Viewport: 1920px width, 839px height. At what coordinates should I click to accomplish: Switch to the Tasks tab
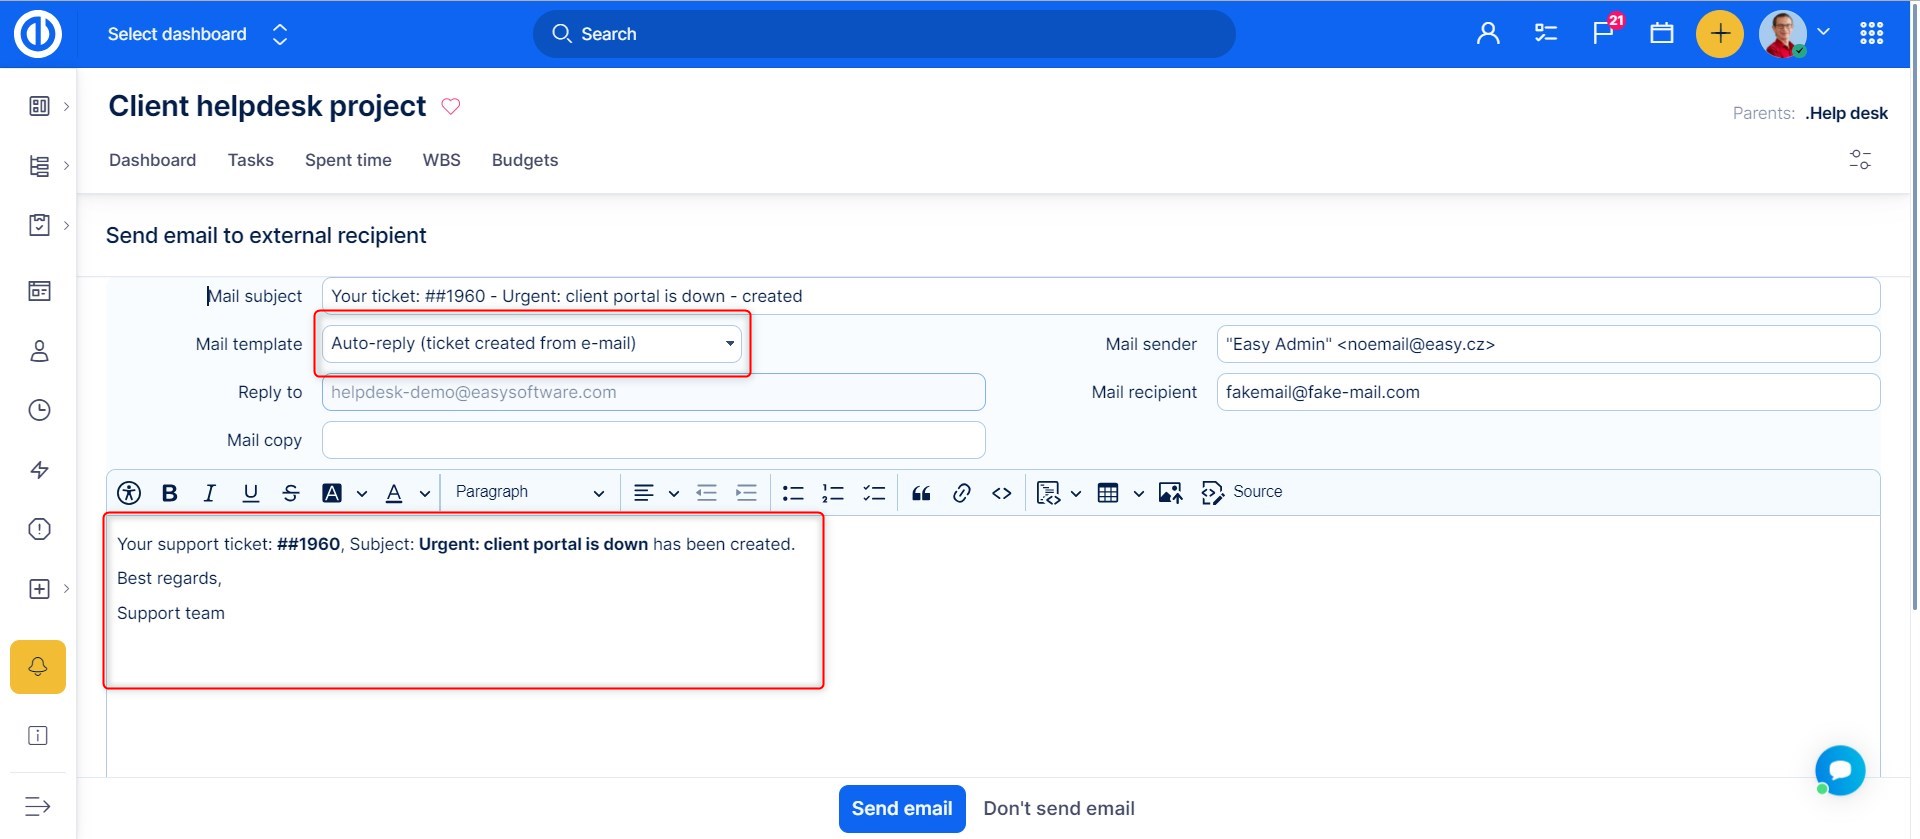[x=250, y=160]
